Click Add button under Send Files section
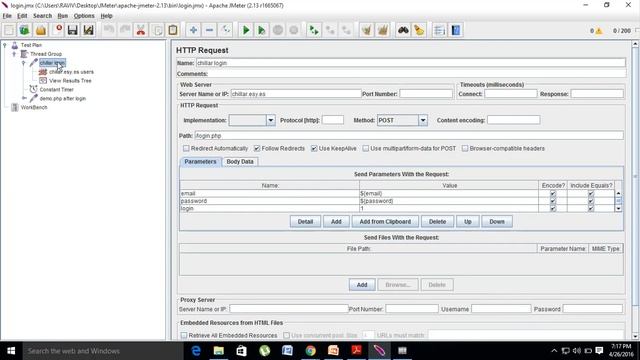640x360 pixels. pos(362,285)
